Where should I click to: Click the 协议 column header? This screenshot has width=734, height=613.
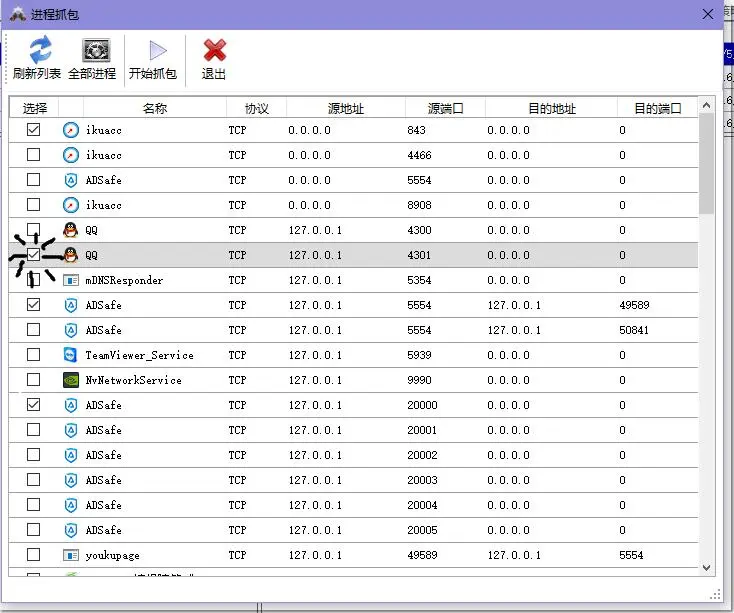[x=256, y=108]
